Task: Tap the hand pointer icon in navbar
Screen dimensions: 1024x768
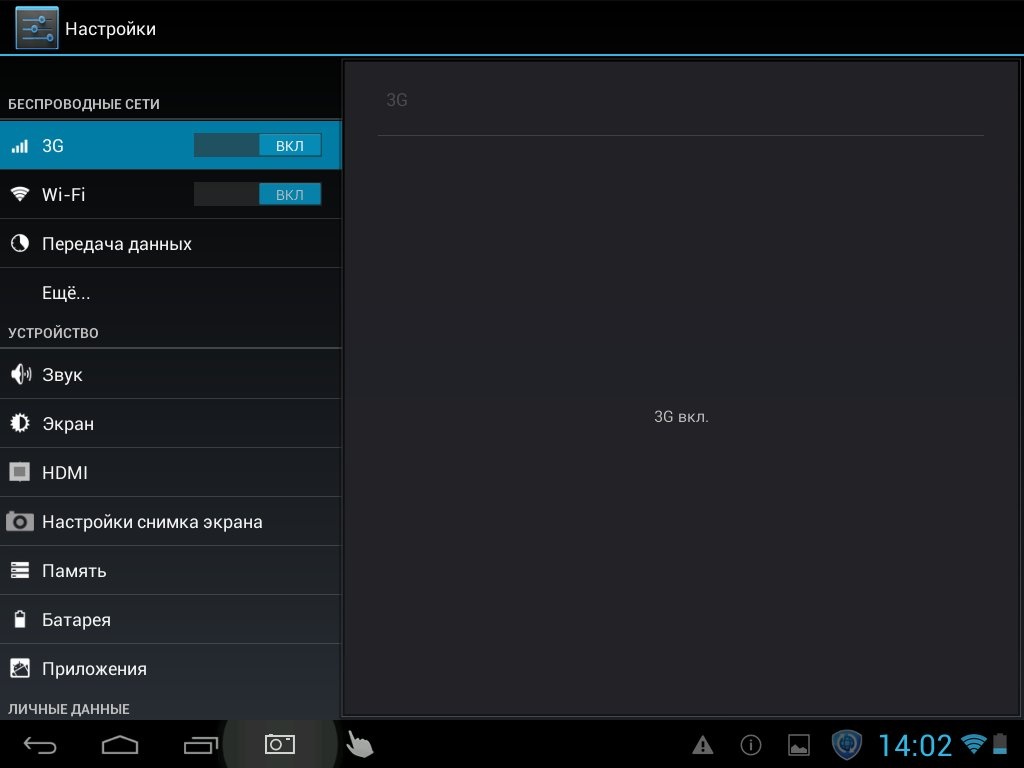Action: click(x=358, y=744)
